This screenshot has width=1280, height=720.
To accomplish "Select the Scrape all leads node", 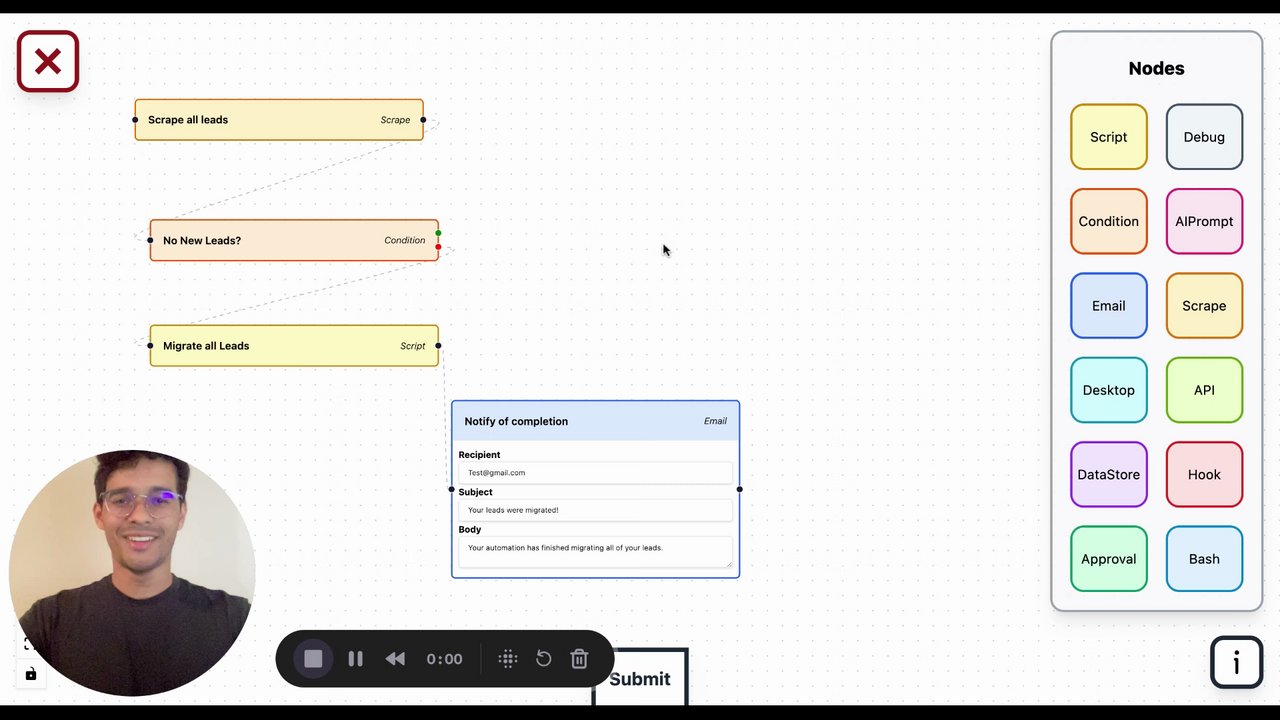I will (279, 120).
